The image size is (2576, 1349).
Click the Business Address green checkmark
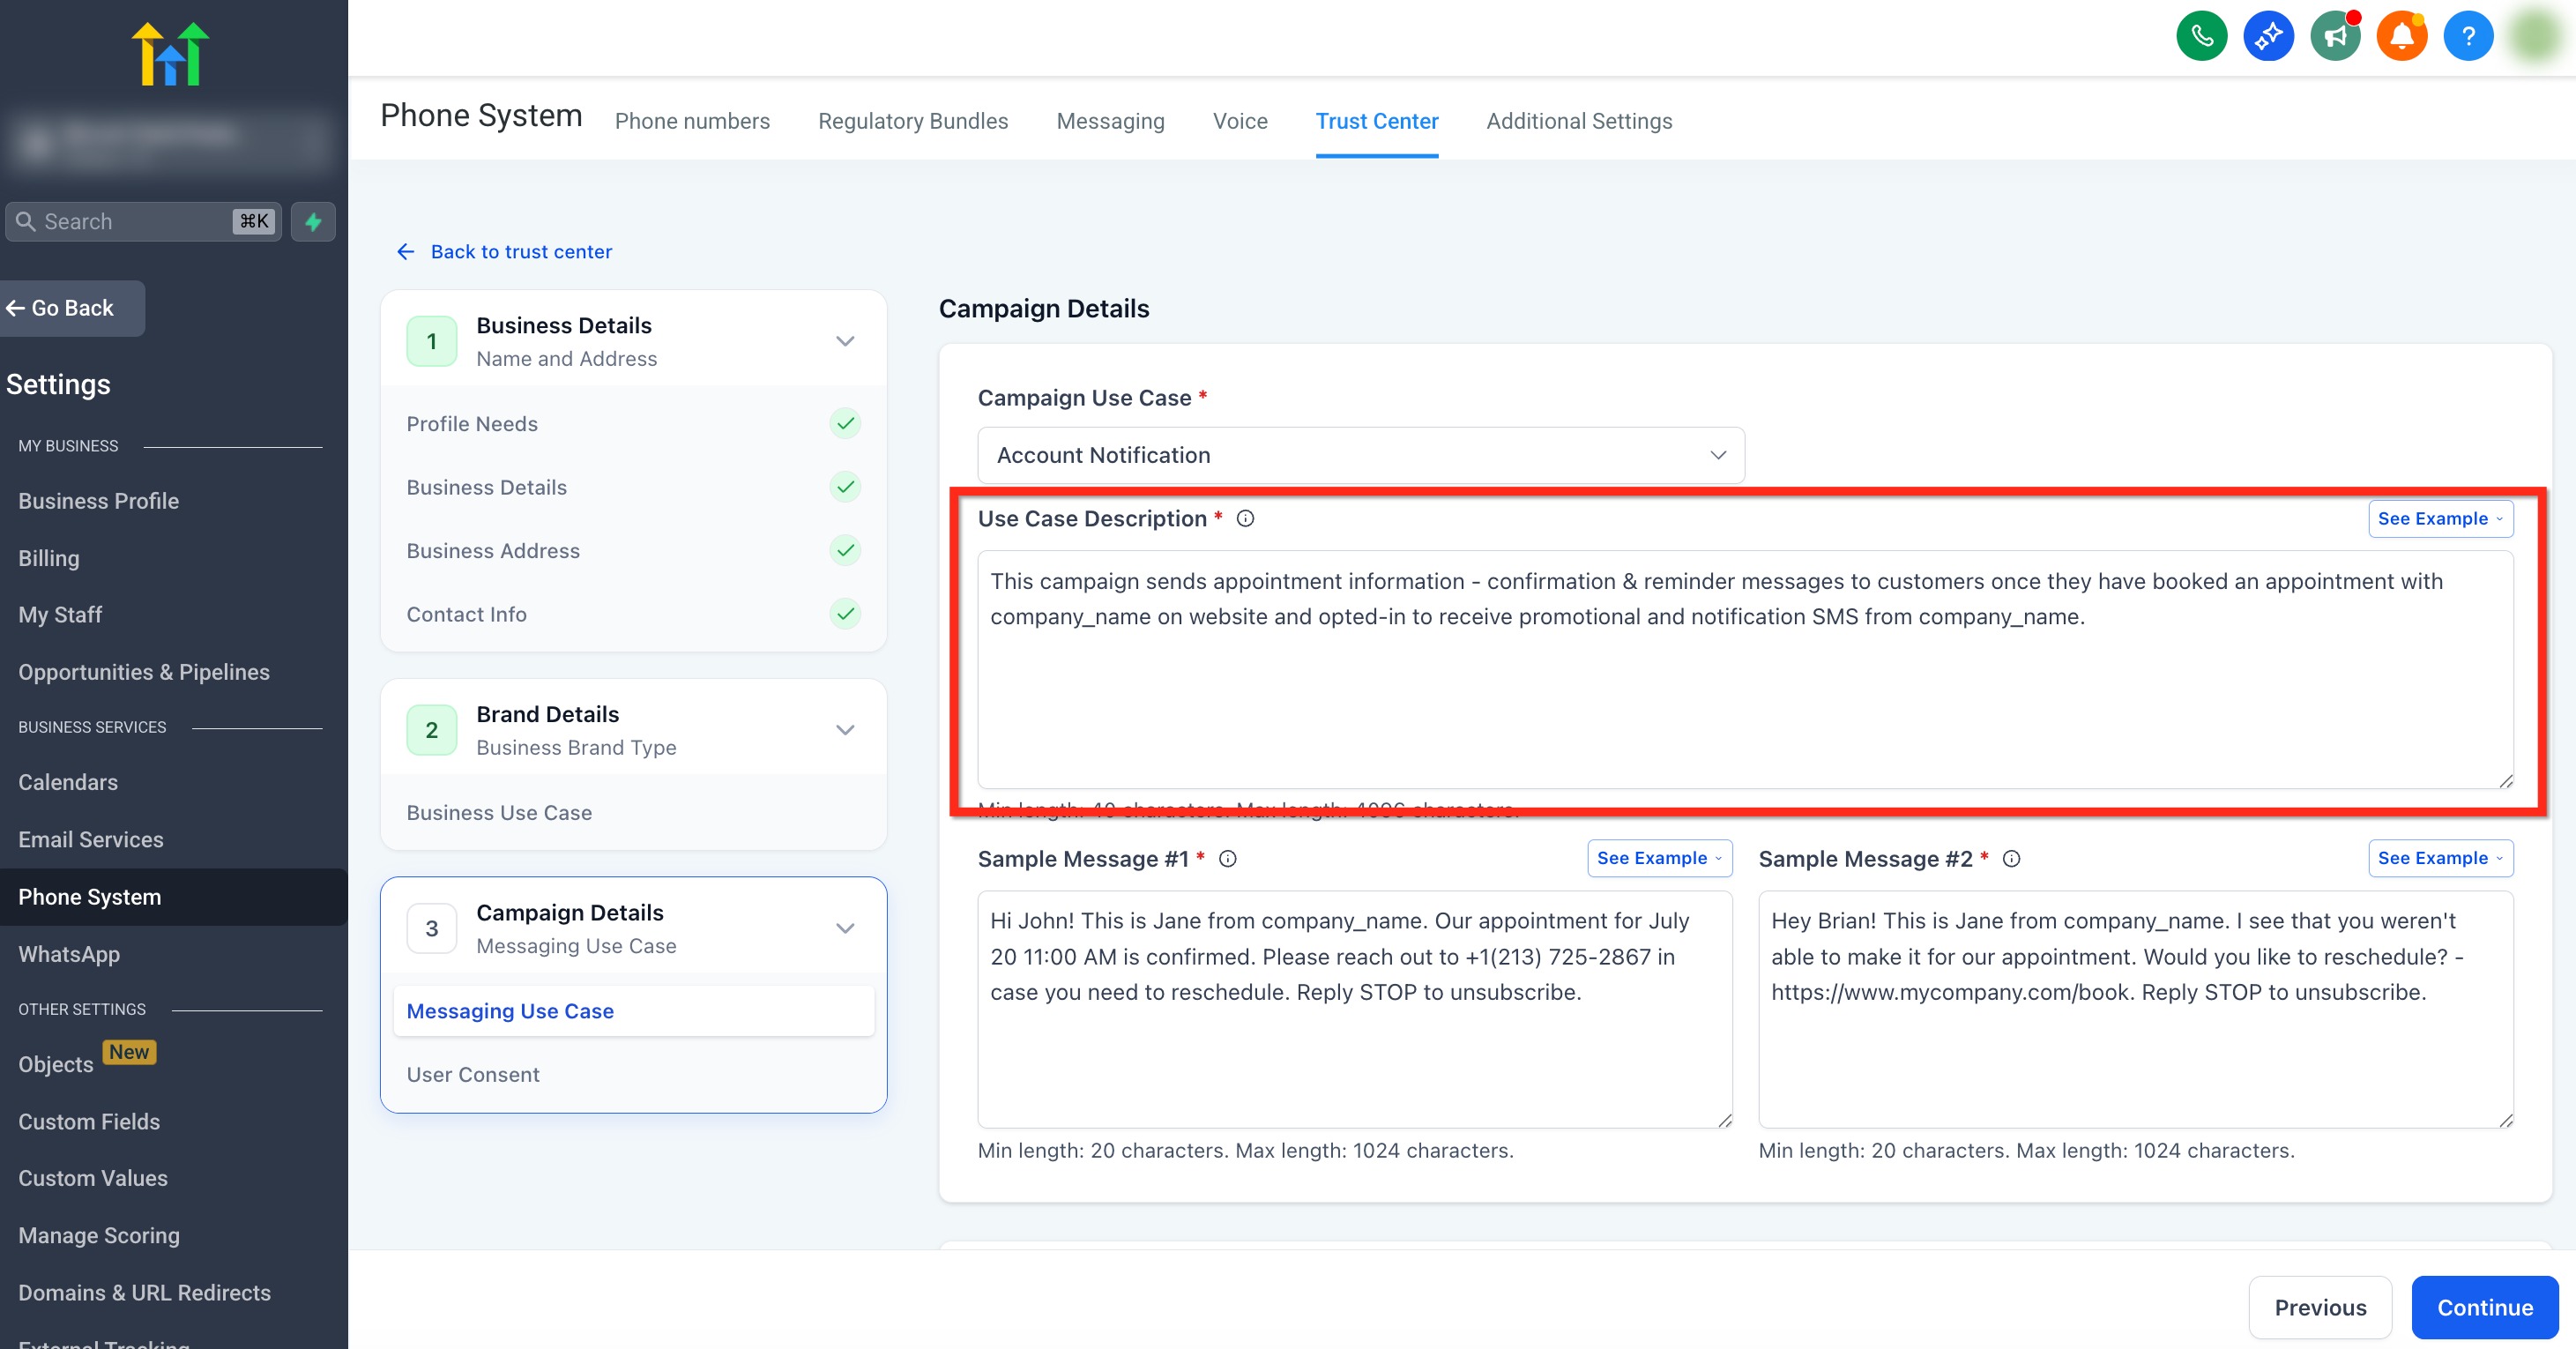[845, 550]
